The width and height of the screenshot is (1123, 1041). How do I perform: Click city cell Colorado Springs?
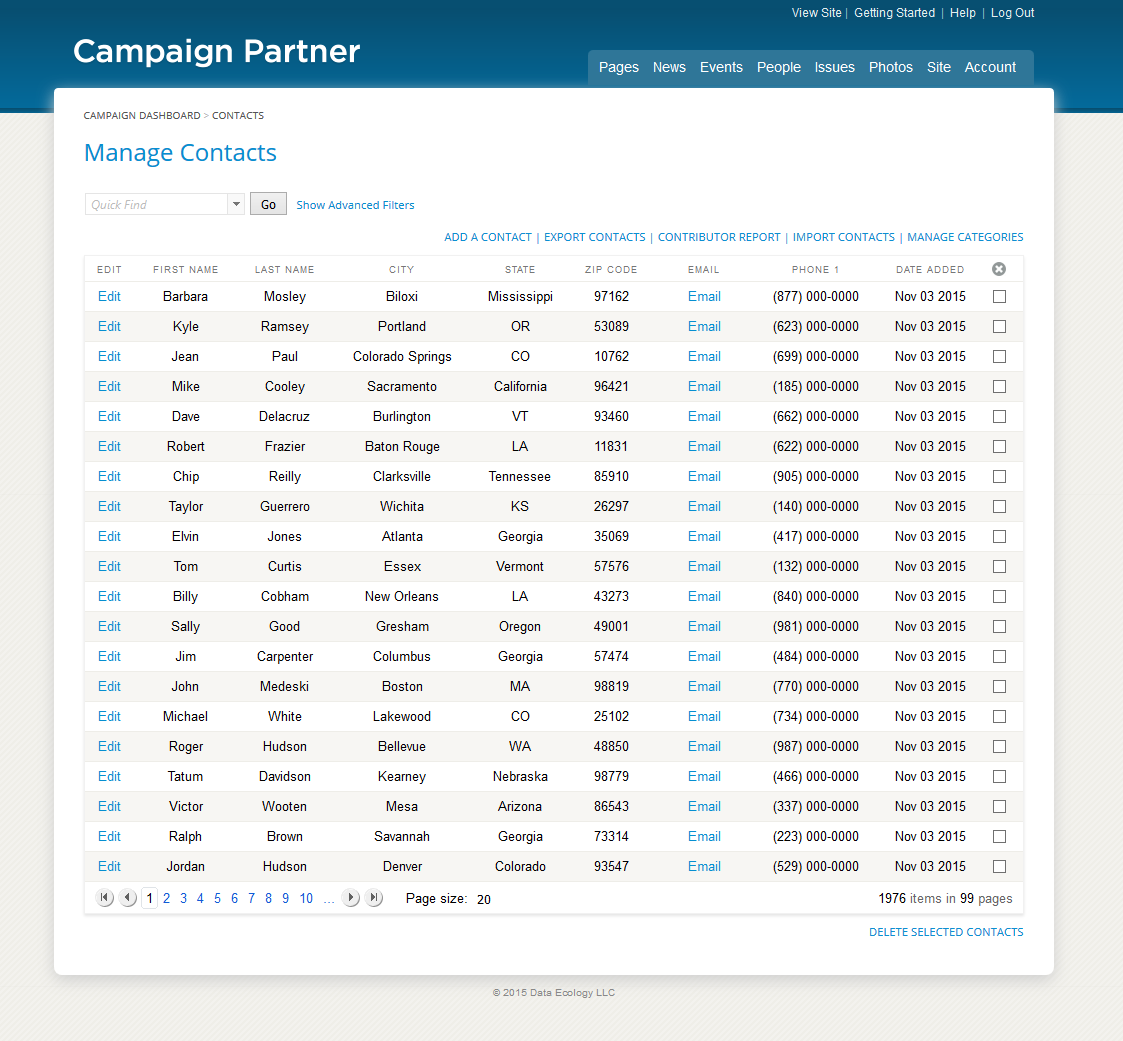point(402,357)
